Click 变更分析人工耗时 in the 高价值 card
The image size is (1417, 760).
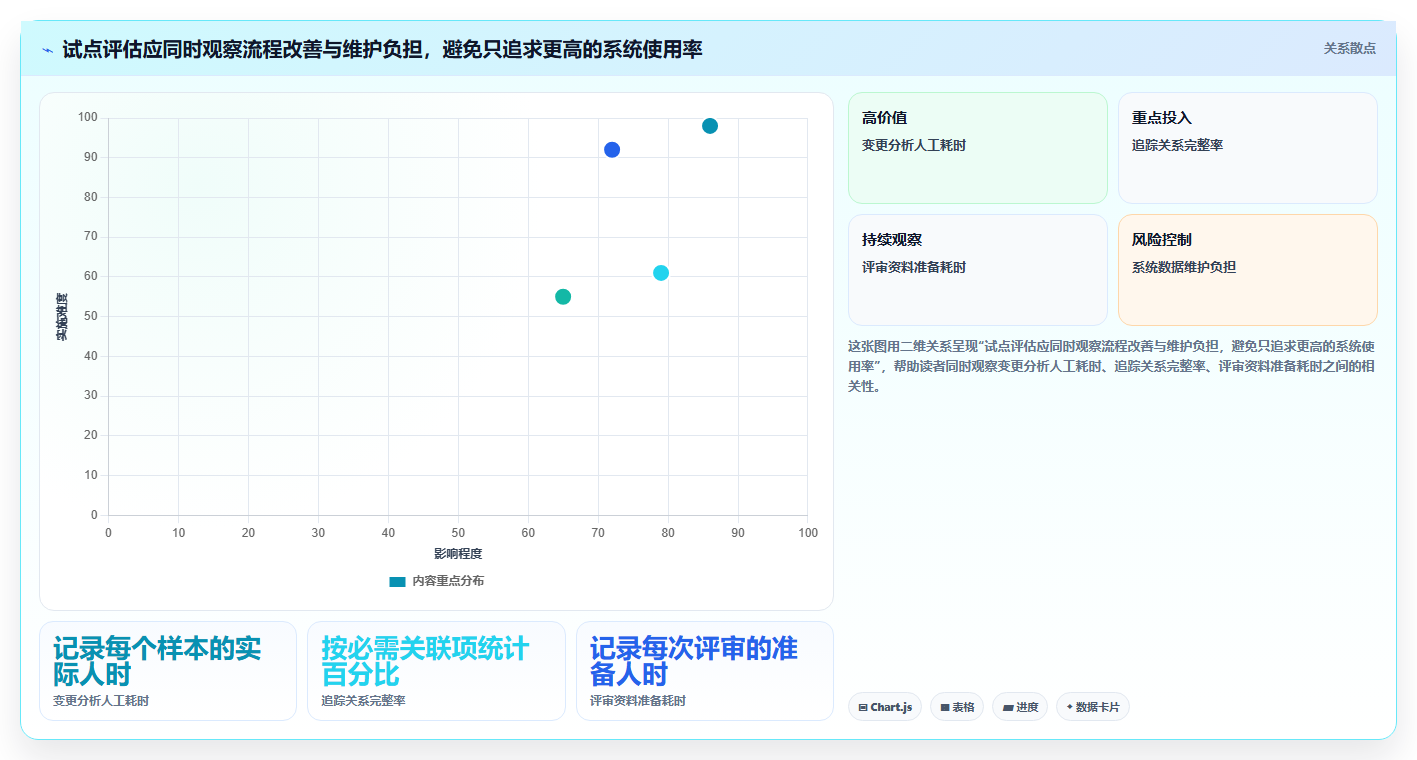(x=914, y=145)
